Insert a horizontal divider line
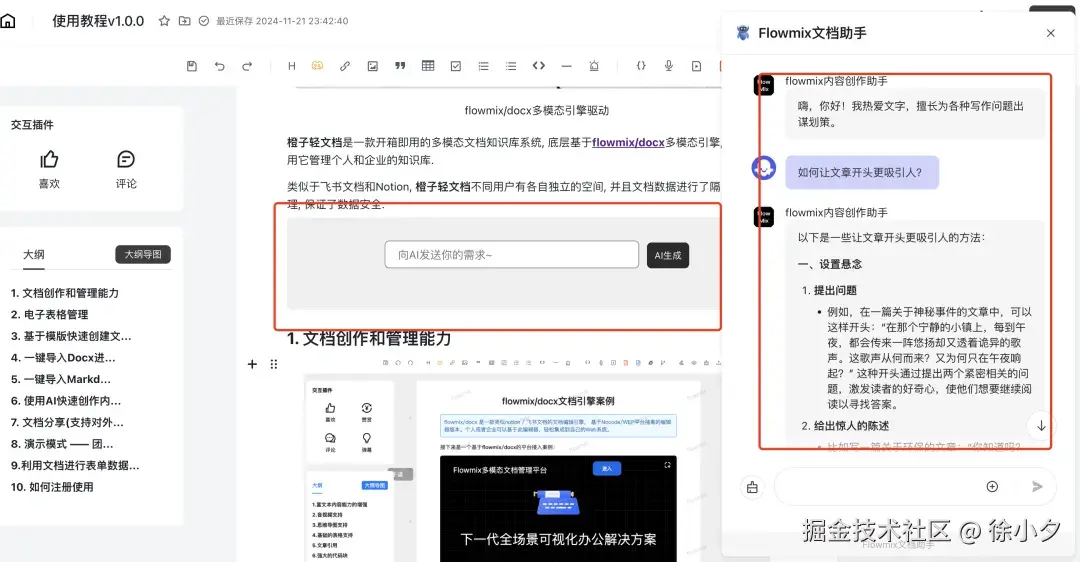The image size is (1080, 562). 566,66
